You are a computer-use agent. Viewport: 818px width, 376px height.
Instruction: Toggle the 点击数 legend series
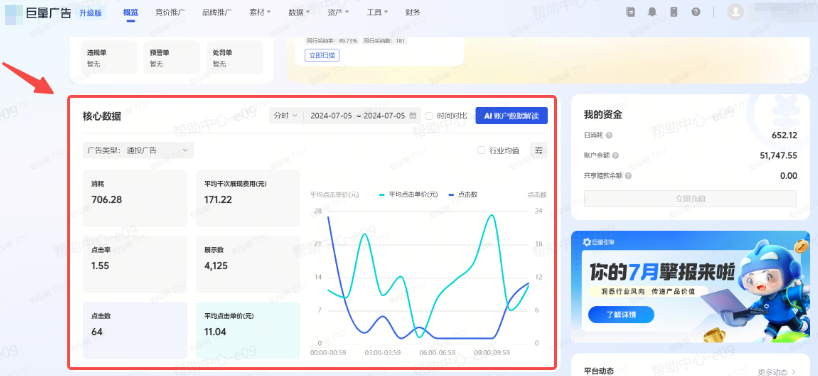tap(463, 194)
